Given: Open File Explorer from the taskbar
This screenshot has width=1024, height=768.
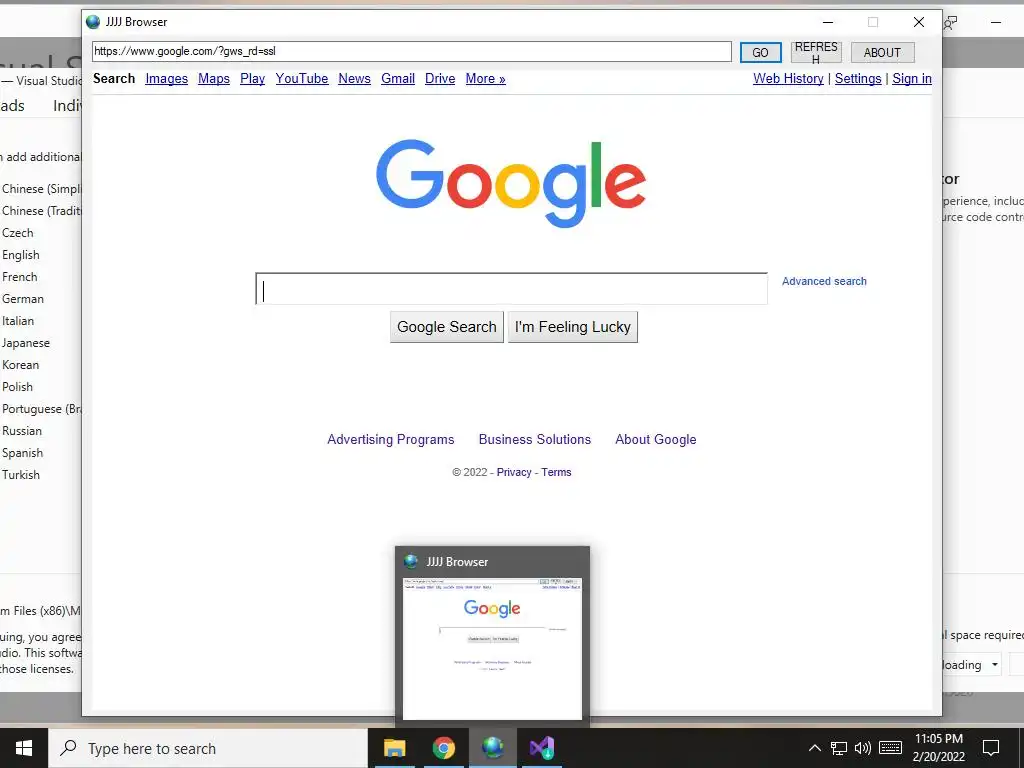Looking at the screenshot, I should point(394,748).
